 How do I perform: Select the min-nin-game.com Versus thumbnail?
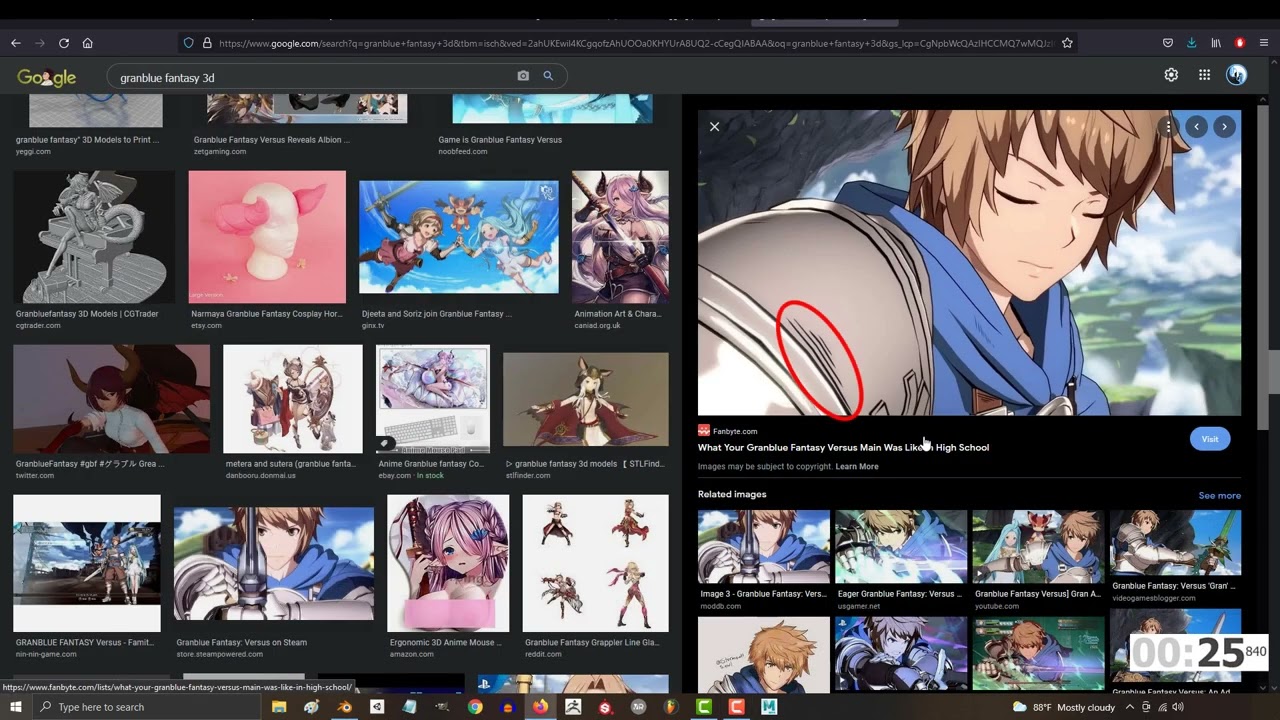point(87,563)
